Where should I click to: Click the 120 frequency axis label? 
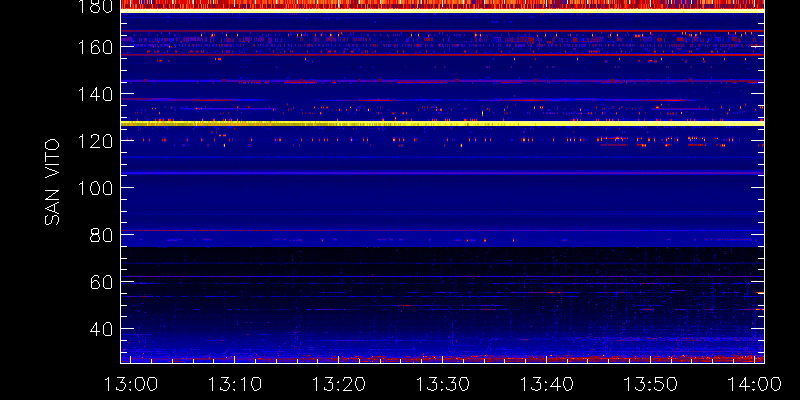[95, 141]
